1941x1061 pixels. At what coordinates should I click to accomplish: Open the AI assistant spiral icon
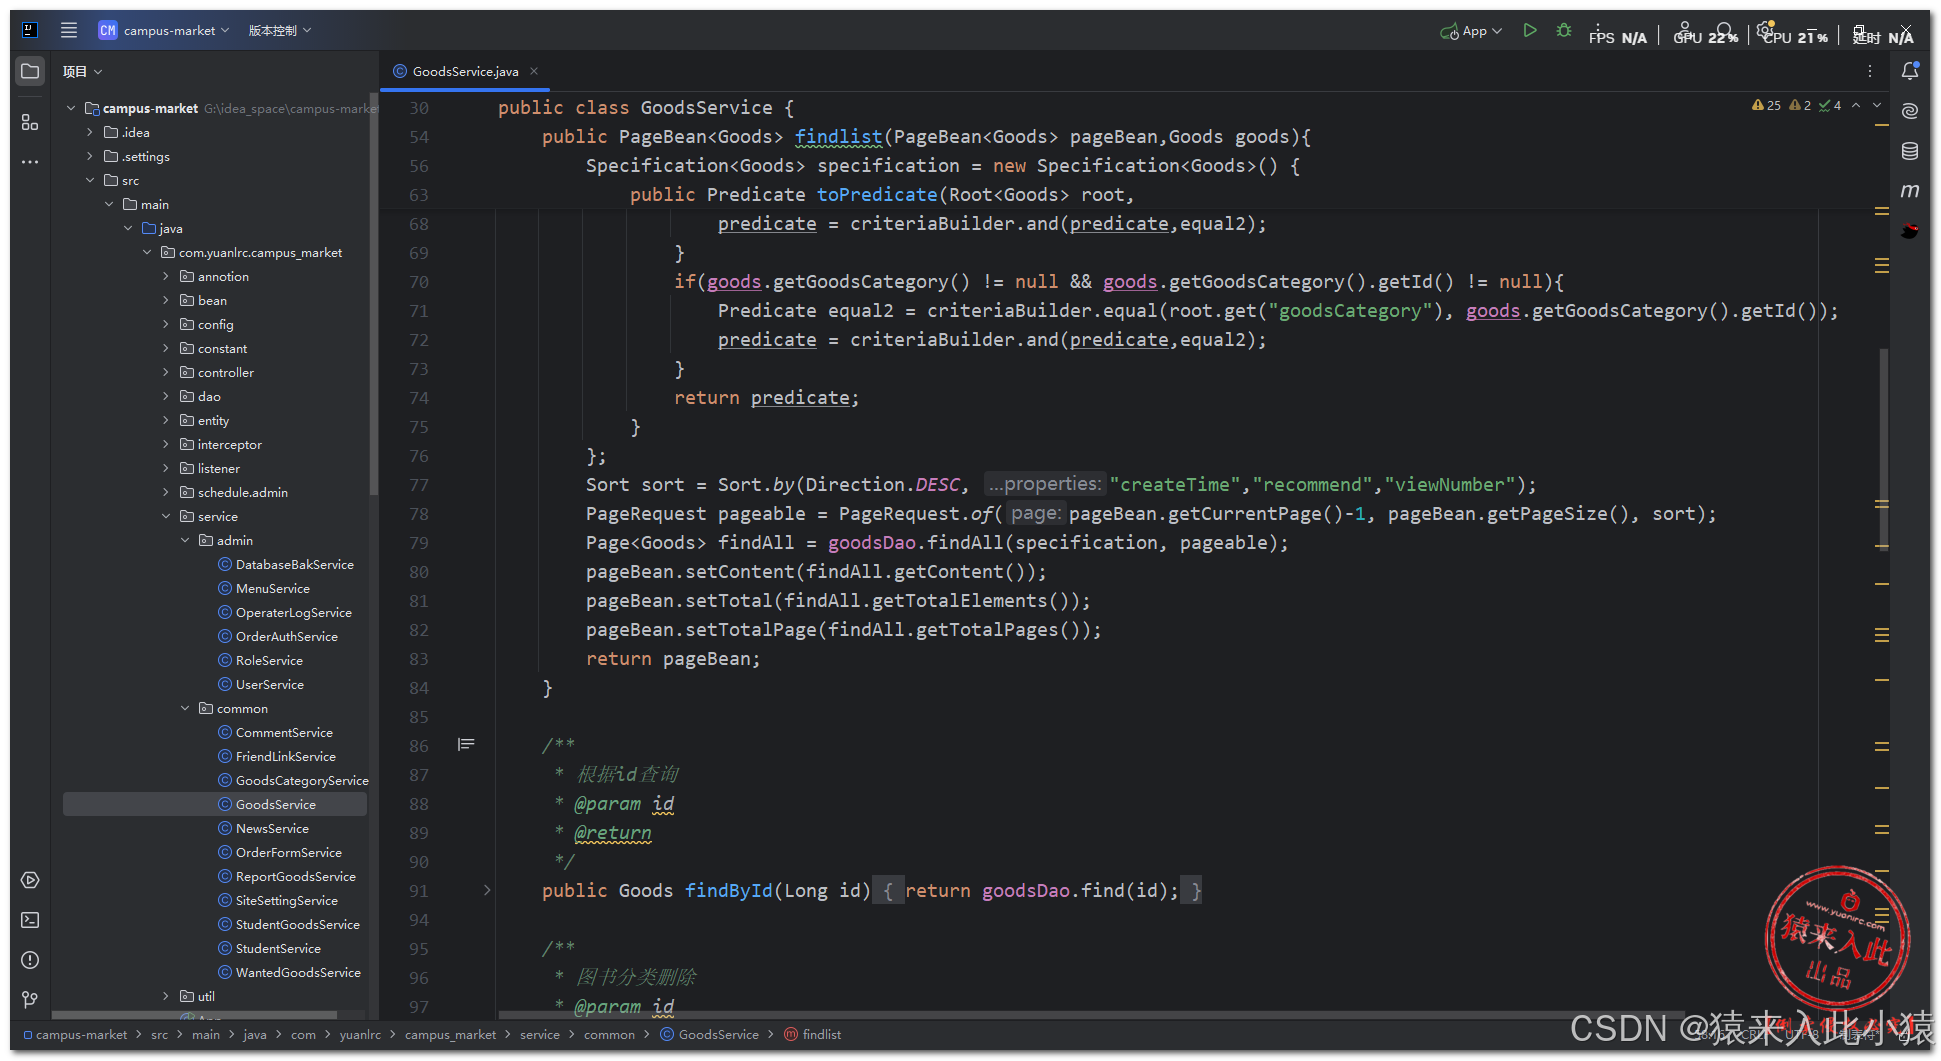point(1910,111)
